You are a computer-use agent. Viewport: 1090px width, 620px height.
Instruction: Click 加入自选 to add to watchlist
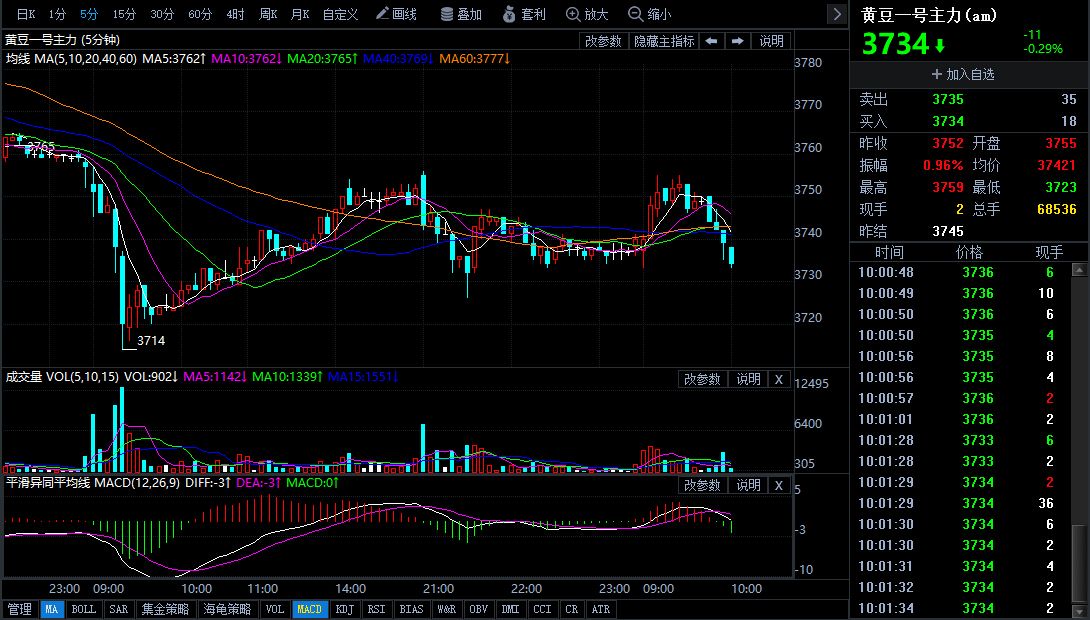pyautogui.click(x=963, y=74)
